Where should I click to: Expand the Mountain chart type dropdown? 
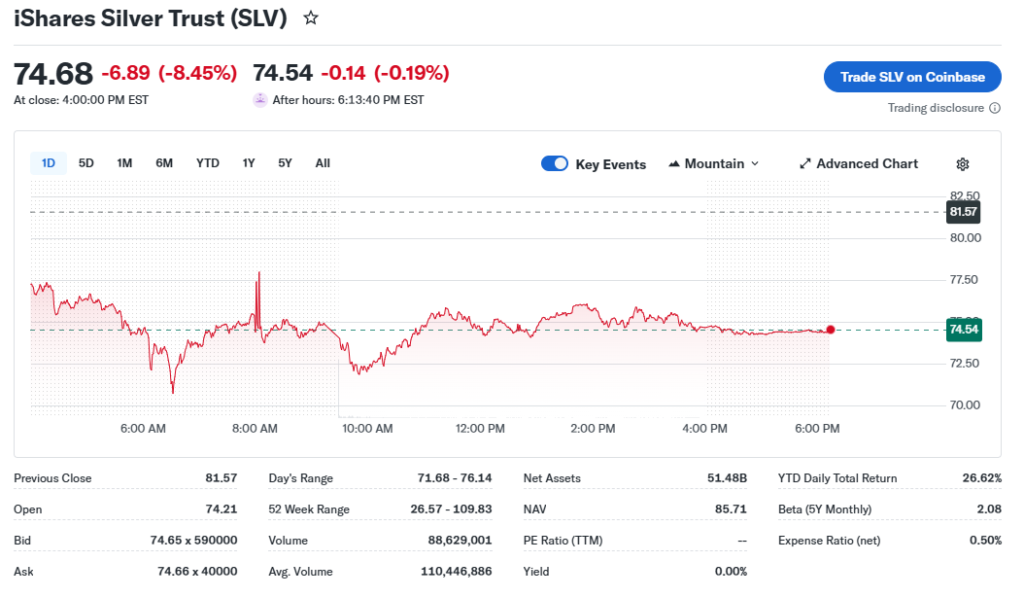pyautogui.click(x=754, y=164)
